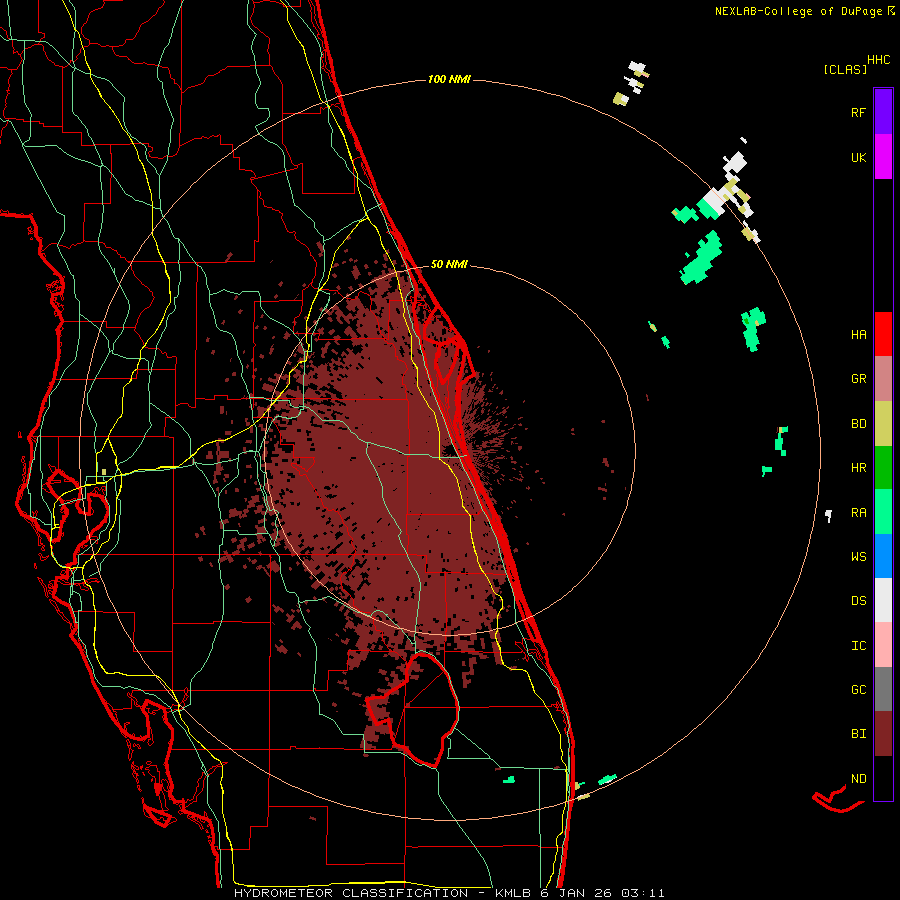Click the HR dark green legend swatch
900x900 pixels.
[883, 468]
